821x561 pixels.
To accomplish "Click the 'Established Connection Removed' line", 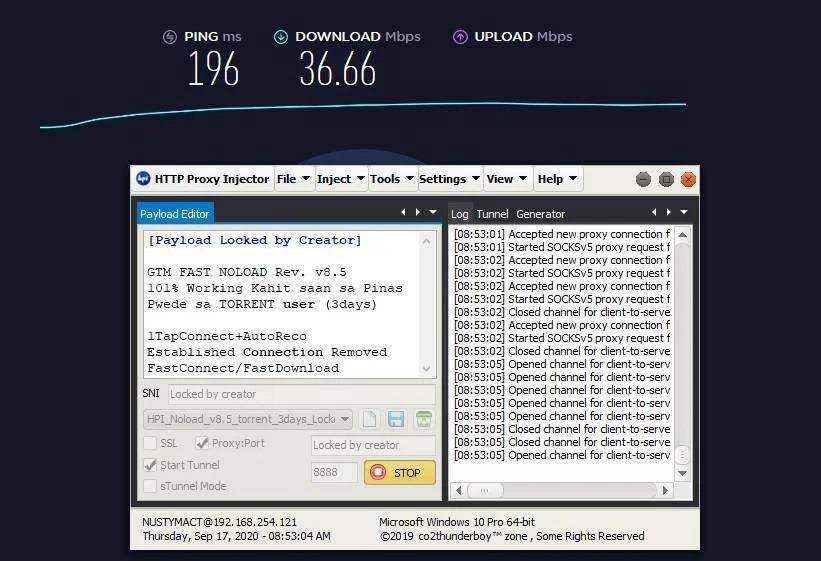I will click(x=267, y=352).
